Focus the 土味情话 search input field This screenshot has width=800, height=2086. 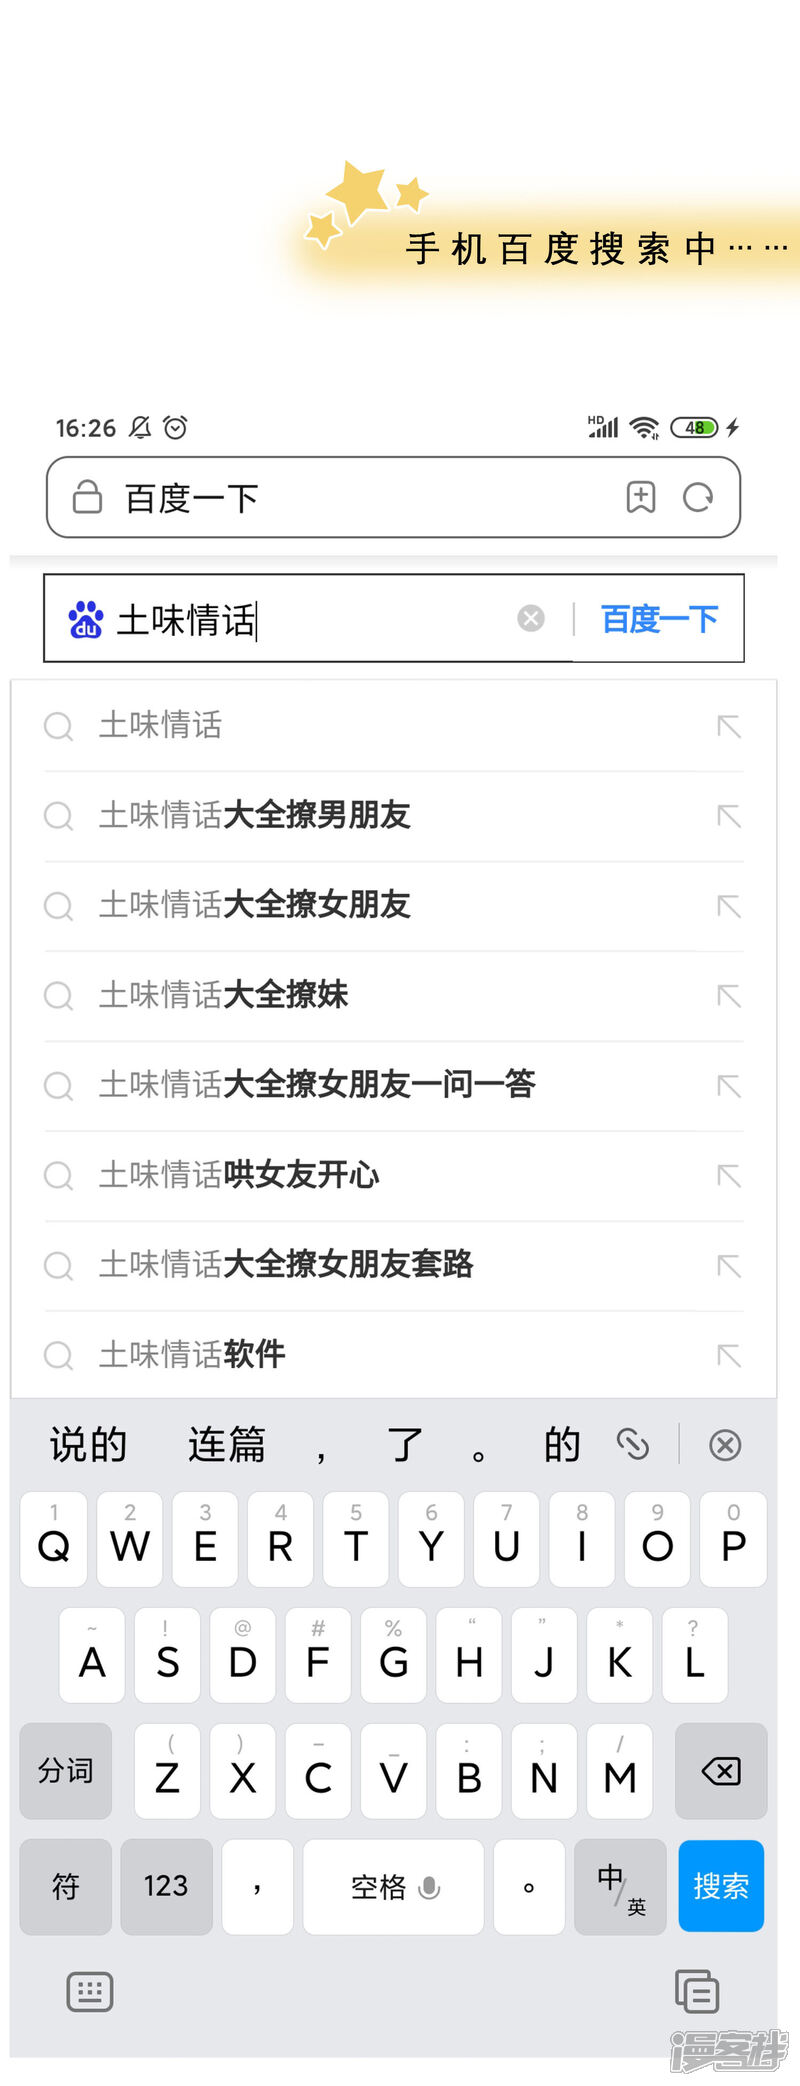point(310,620)
